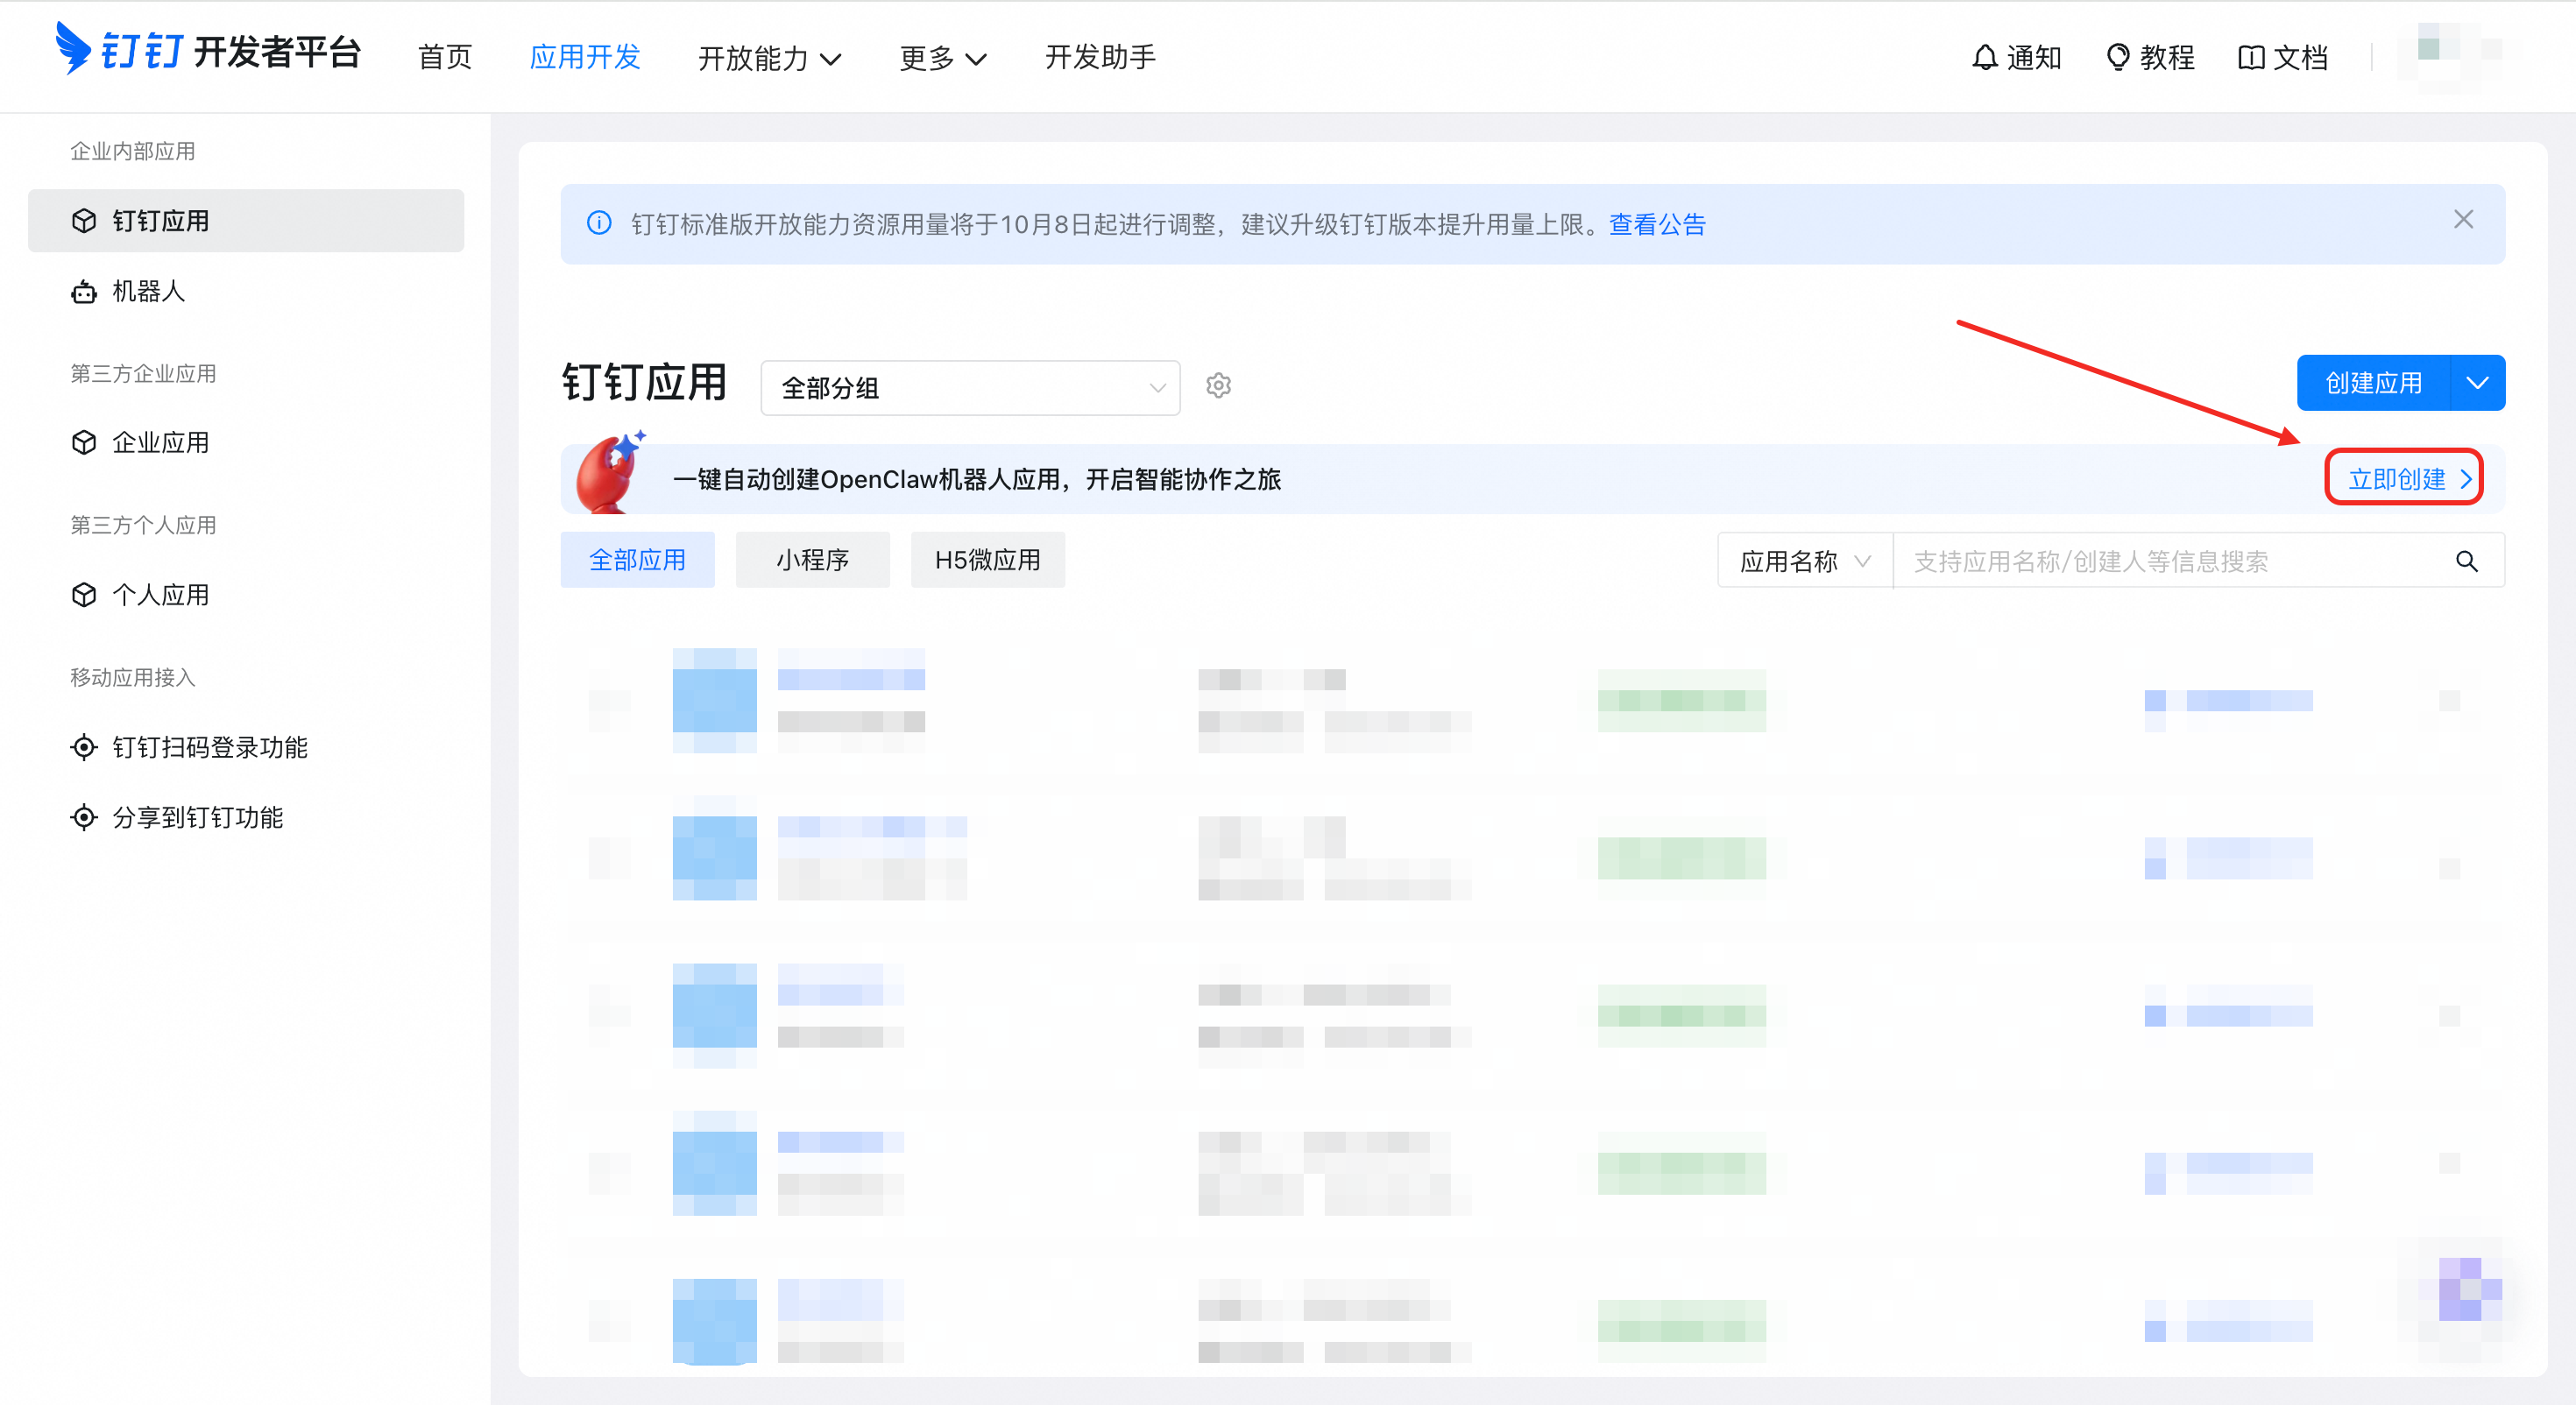Click the cube icon beside 企业应用

[84, 442]
